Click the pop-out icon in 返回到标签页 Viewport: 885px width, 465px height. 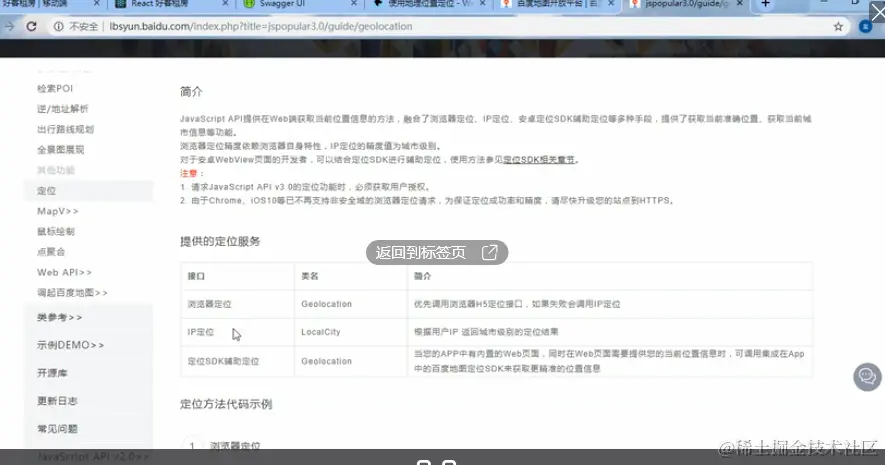point(489,252)
